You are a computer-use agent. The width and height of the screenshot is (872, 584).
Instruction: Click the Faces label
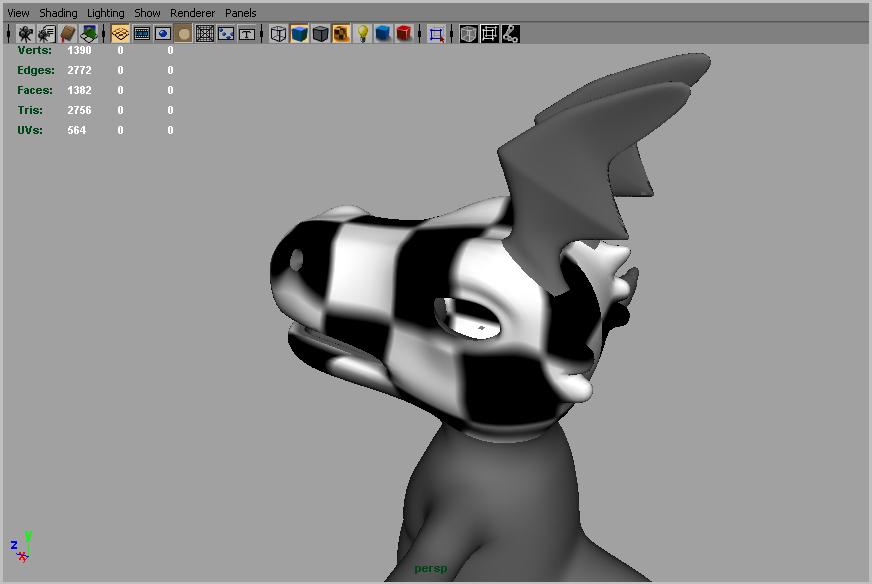pos(35,90)
